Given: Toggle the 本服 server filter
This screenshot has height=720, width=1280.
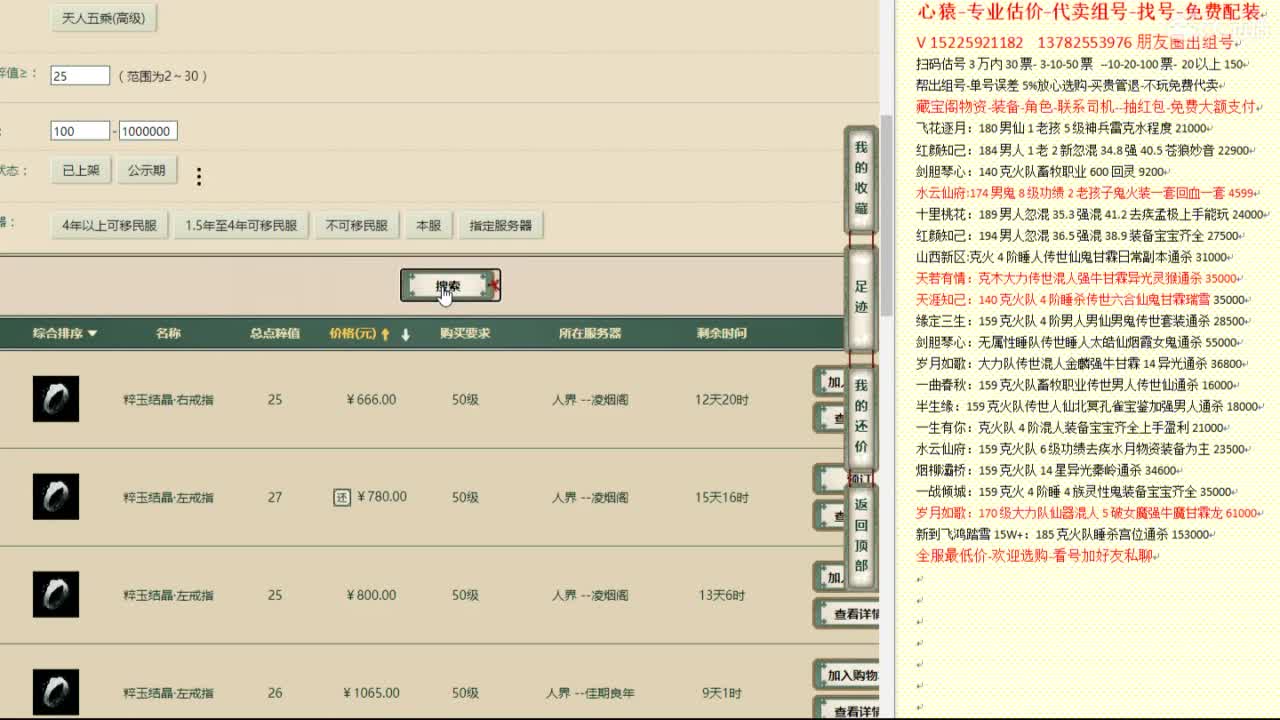Looking at the screenshot, I should click(x=428, y=225).
